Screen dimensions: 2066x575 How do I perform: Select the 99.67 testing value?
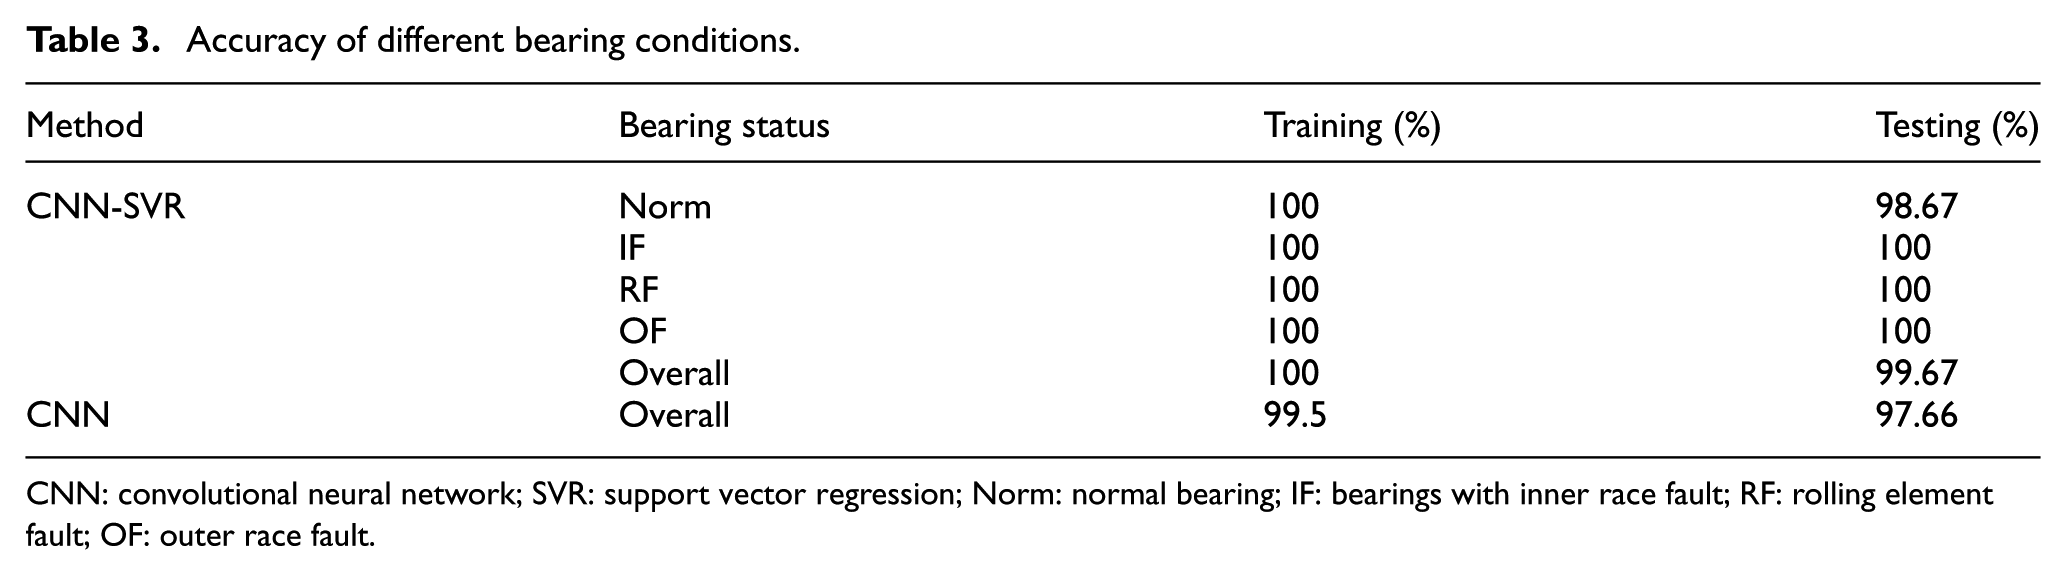tap(1916, 373)
